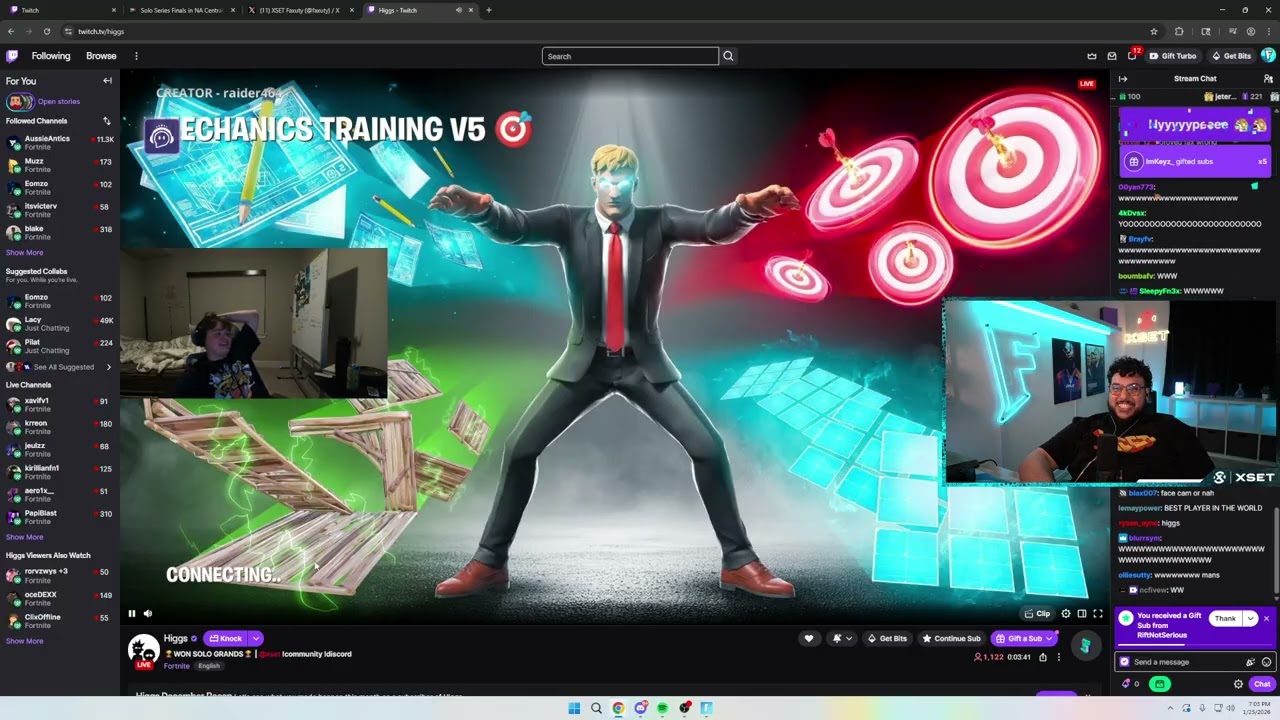The height and width of the screenshot is (720, 1280).
Task: Switch player to theatre mode
Action: click(x=1082, y=614)
